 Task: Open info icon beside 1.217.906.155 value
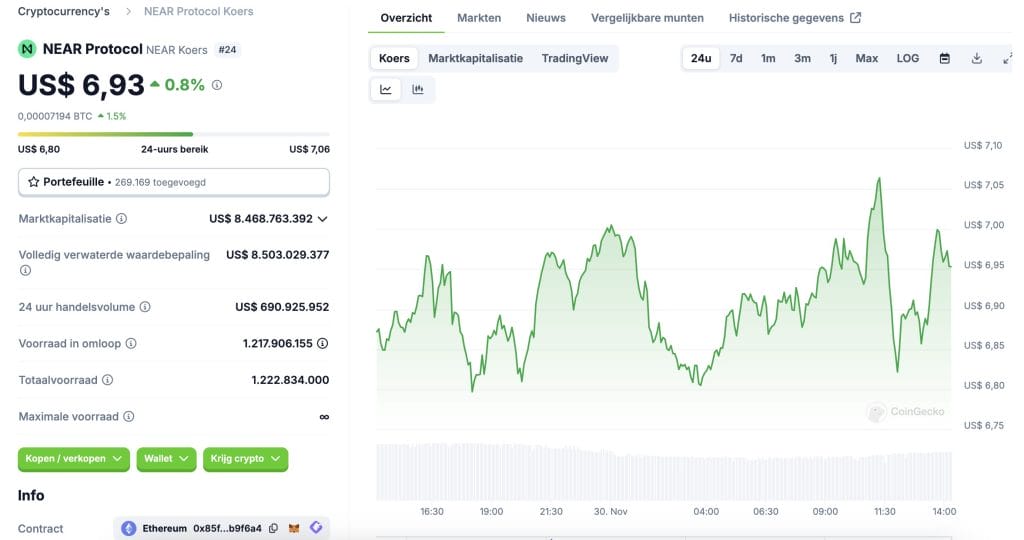323,343
